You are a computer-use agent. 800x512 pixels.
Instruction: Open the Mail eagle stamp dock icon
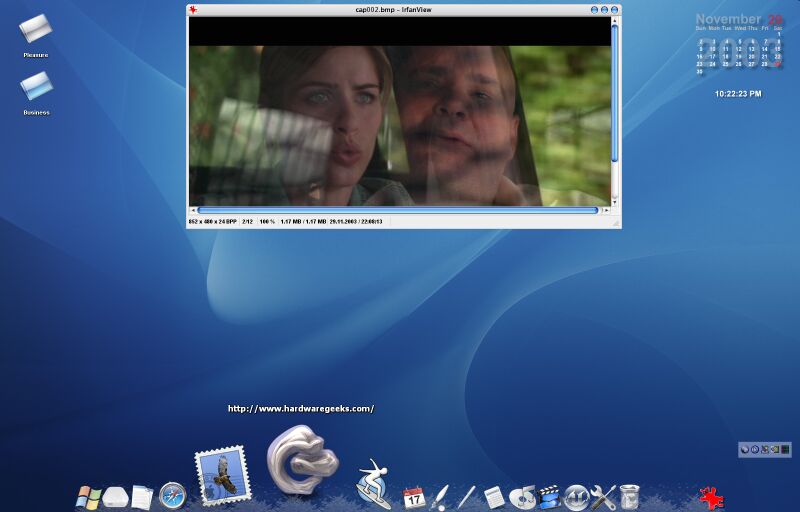coord(222,476)
